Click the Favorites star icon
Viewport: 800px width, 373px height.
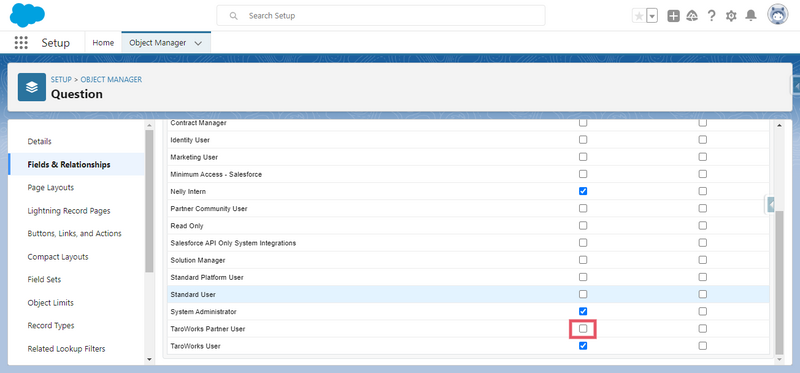[x=639, y=16]
